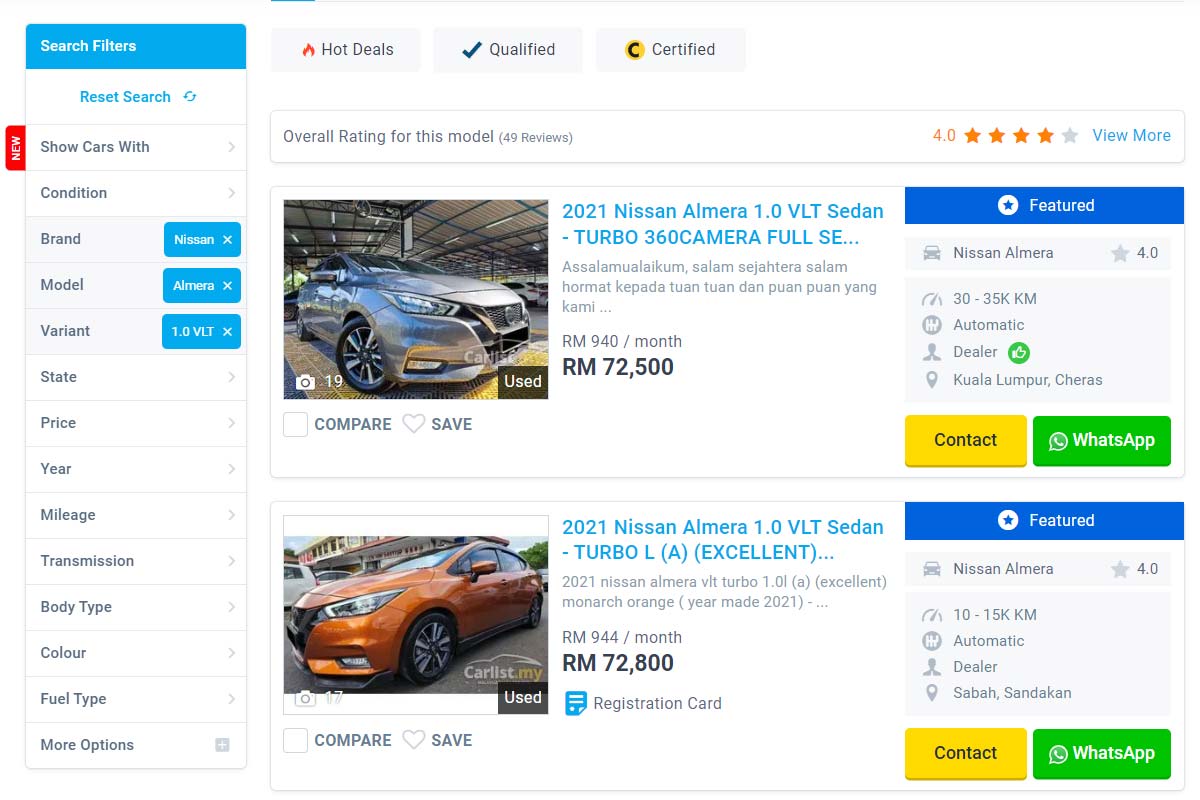Click the More Options plus icon
This screenshot has width=1200, height=800.
[222, 745]
